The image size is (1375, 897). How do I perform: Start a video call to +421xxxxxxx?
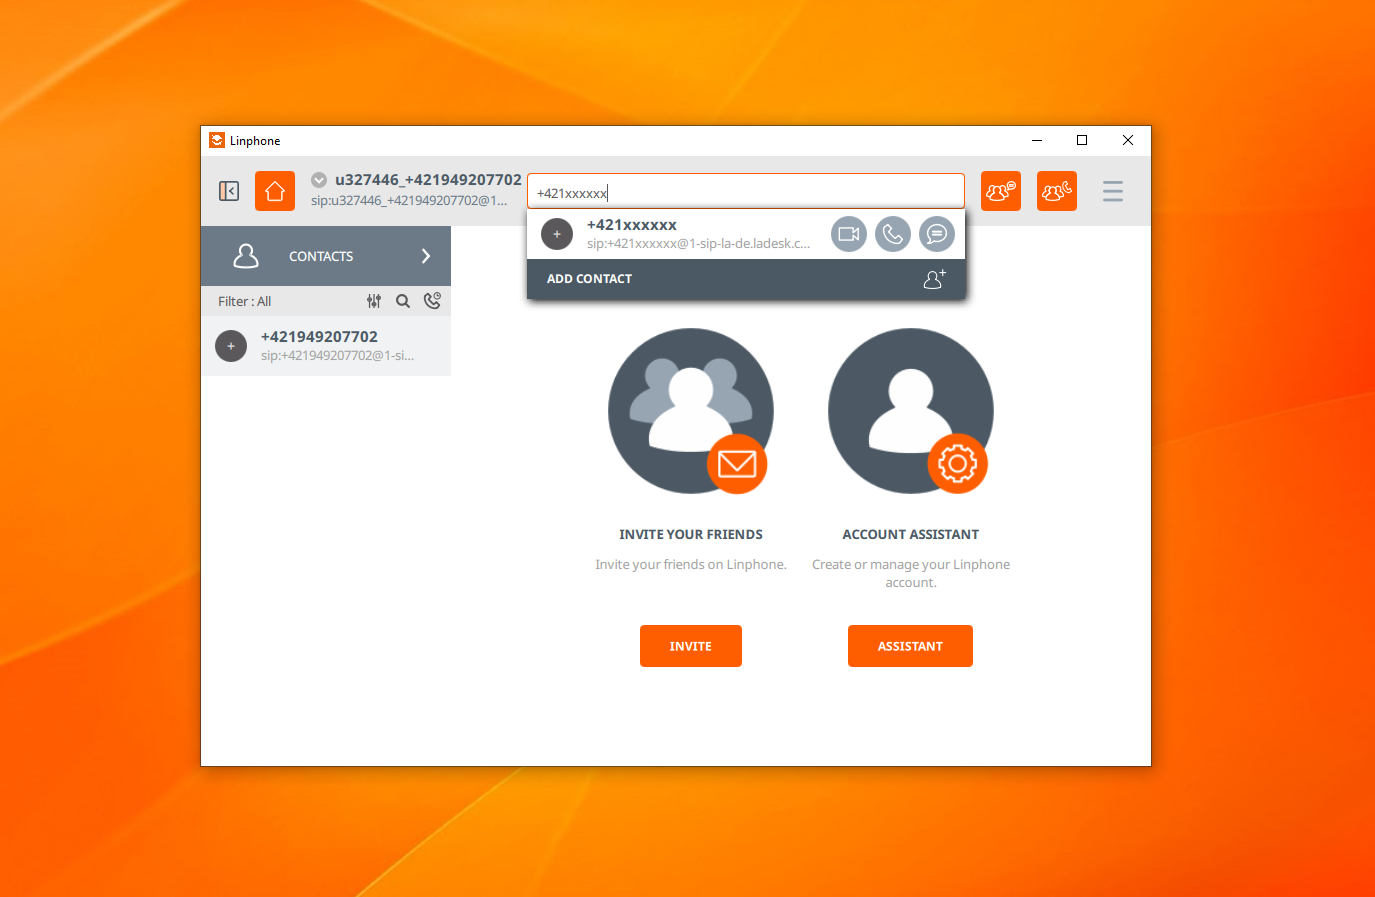point(849,234)
